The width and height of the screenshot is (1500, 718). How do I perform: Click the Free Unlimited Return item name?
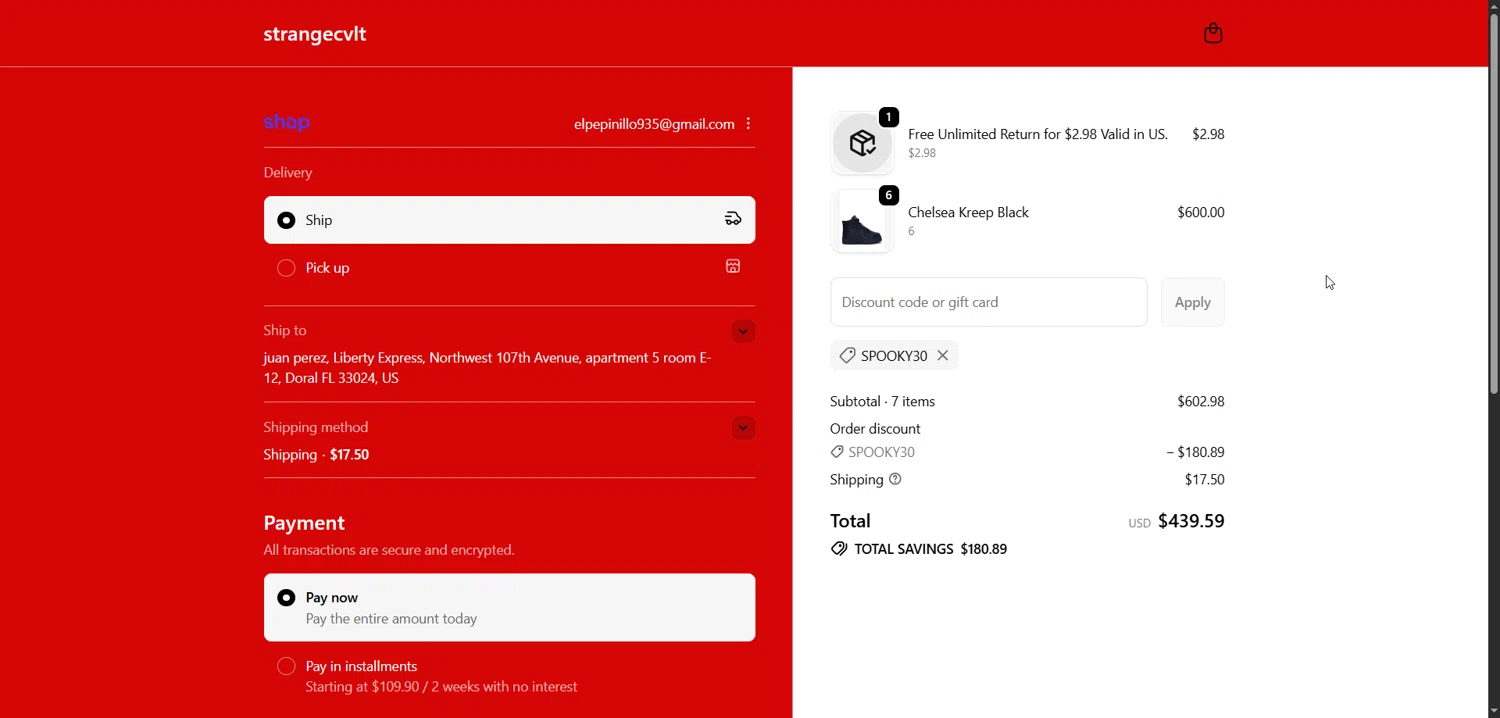point(1037,134)
